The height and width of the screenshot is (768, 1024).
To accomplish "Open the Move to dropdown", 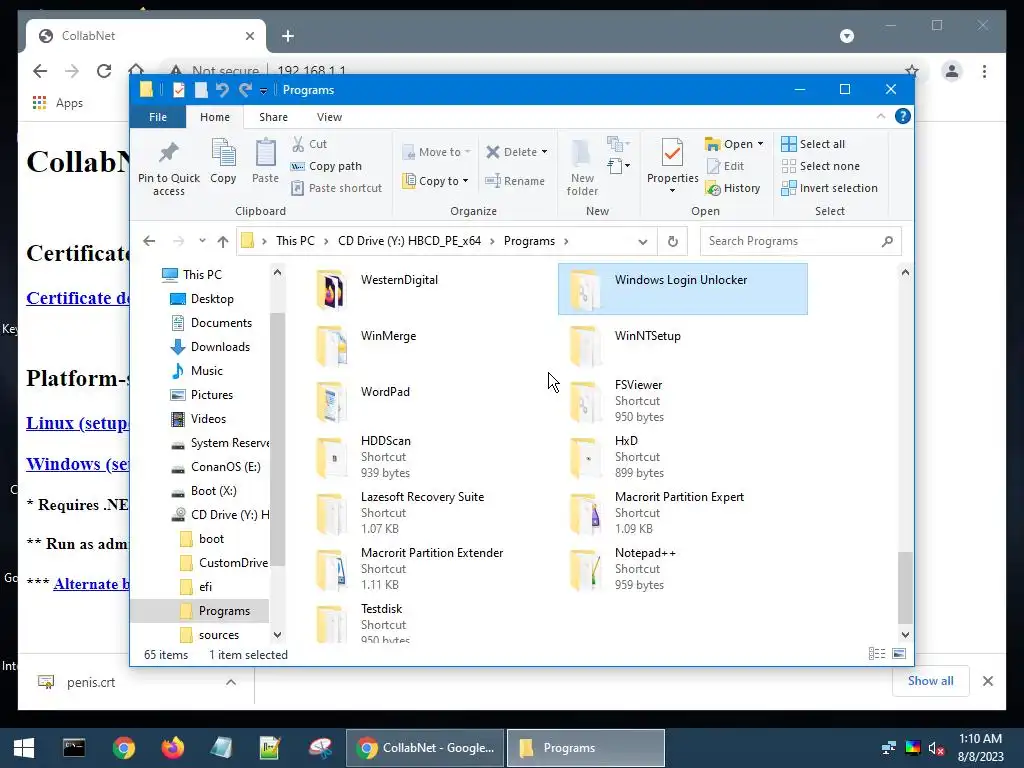I will pyautogui.click(x=436, y=152).
